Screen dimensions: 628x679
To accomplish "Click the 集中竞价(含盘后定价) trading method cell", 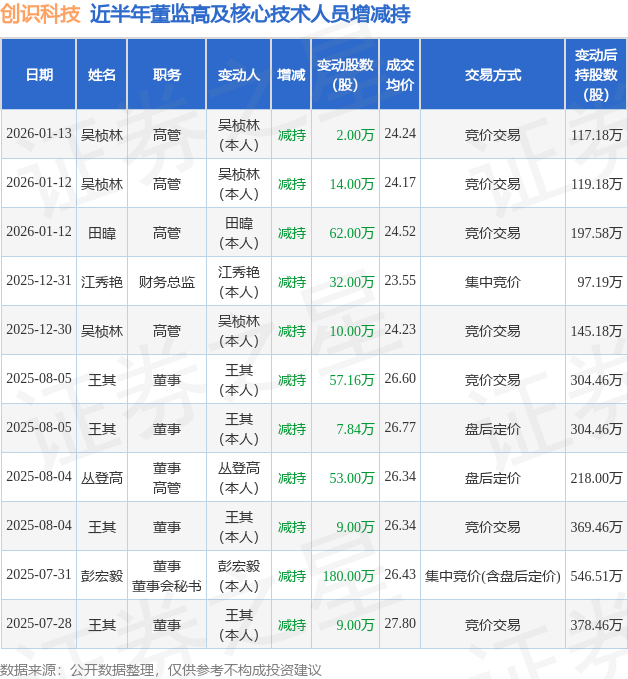I will tap(492, 576).
